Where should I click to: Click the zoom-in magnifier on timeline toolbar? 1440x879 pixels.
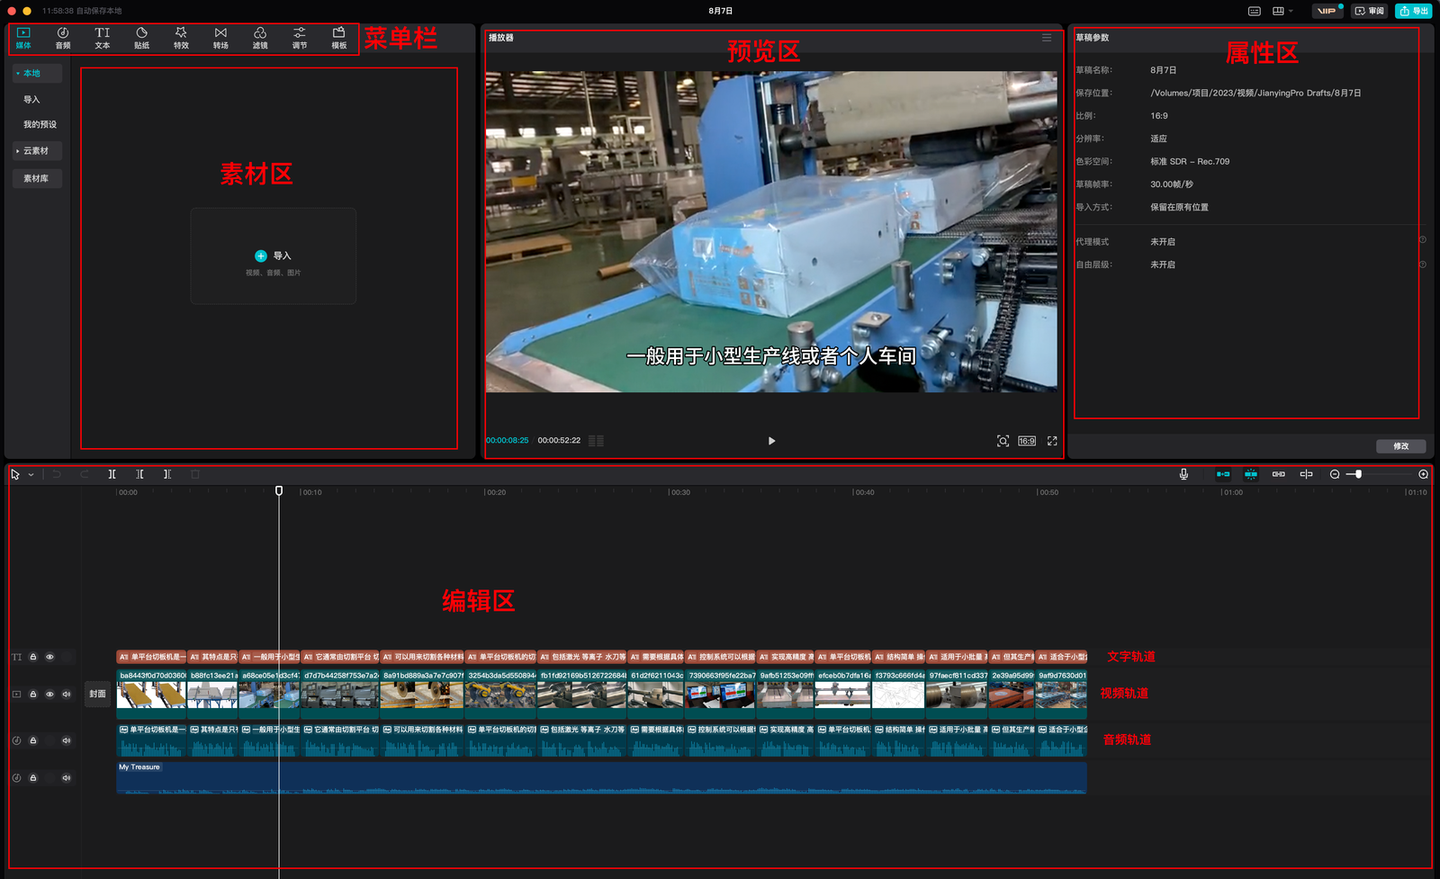coord(1423,474)
